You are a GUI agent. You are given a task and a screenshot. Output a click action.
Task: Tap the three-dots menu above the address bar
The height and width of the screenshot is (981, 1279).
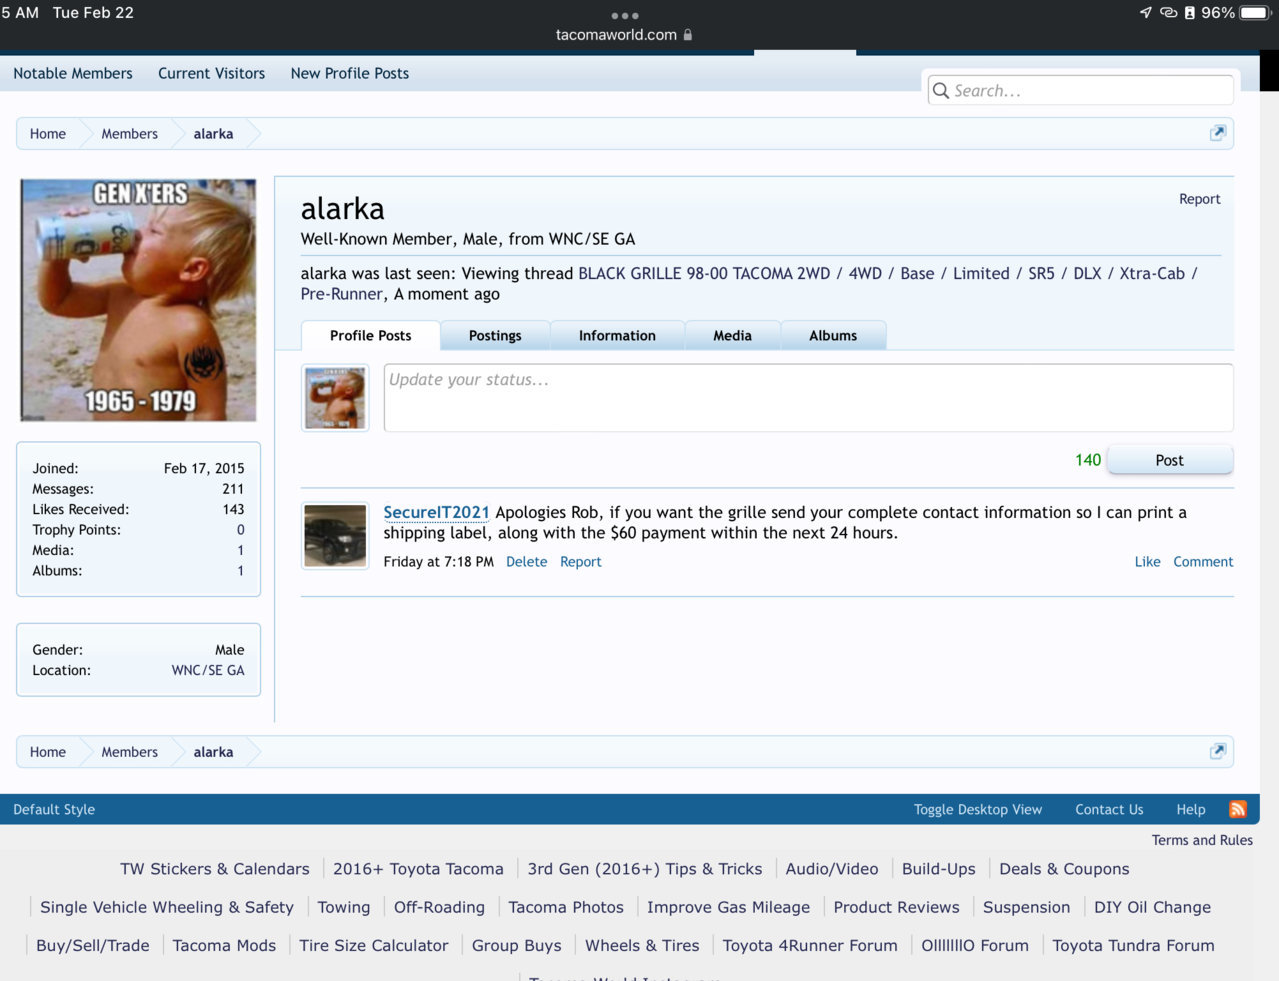pos(625,15)
